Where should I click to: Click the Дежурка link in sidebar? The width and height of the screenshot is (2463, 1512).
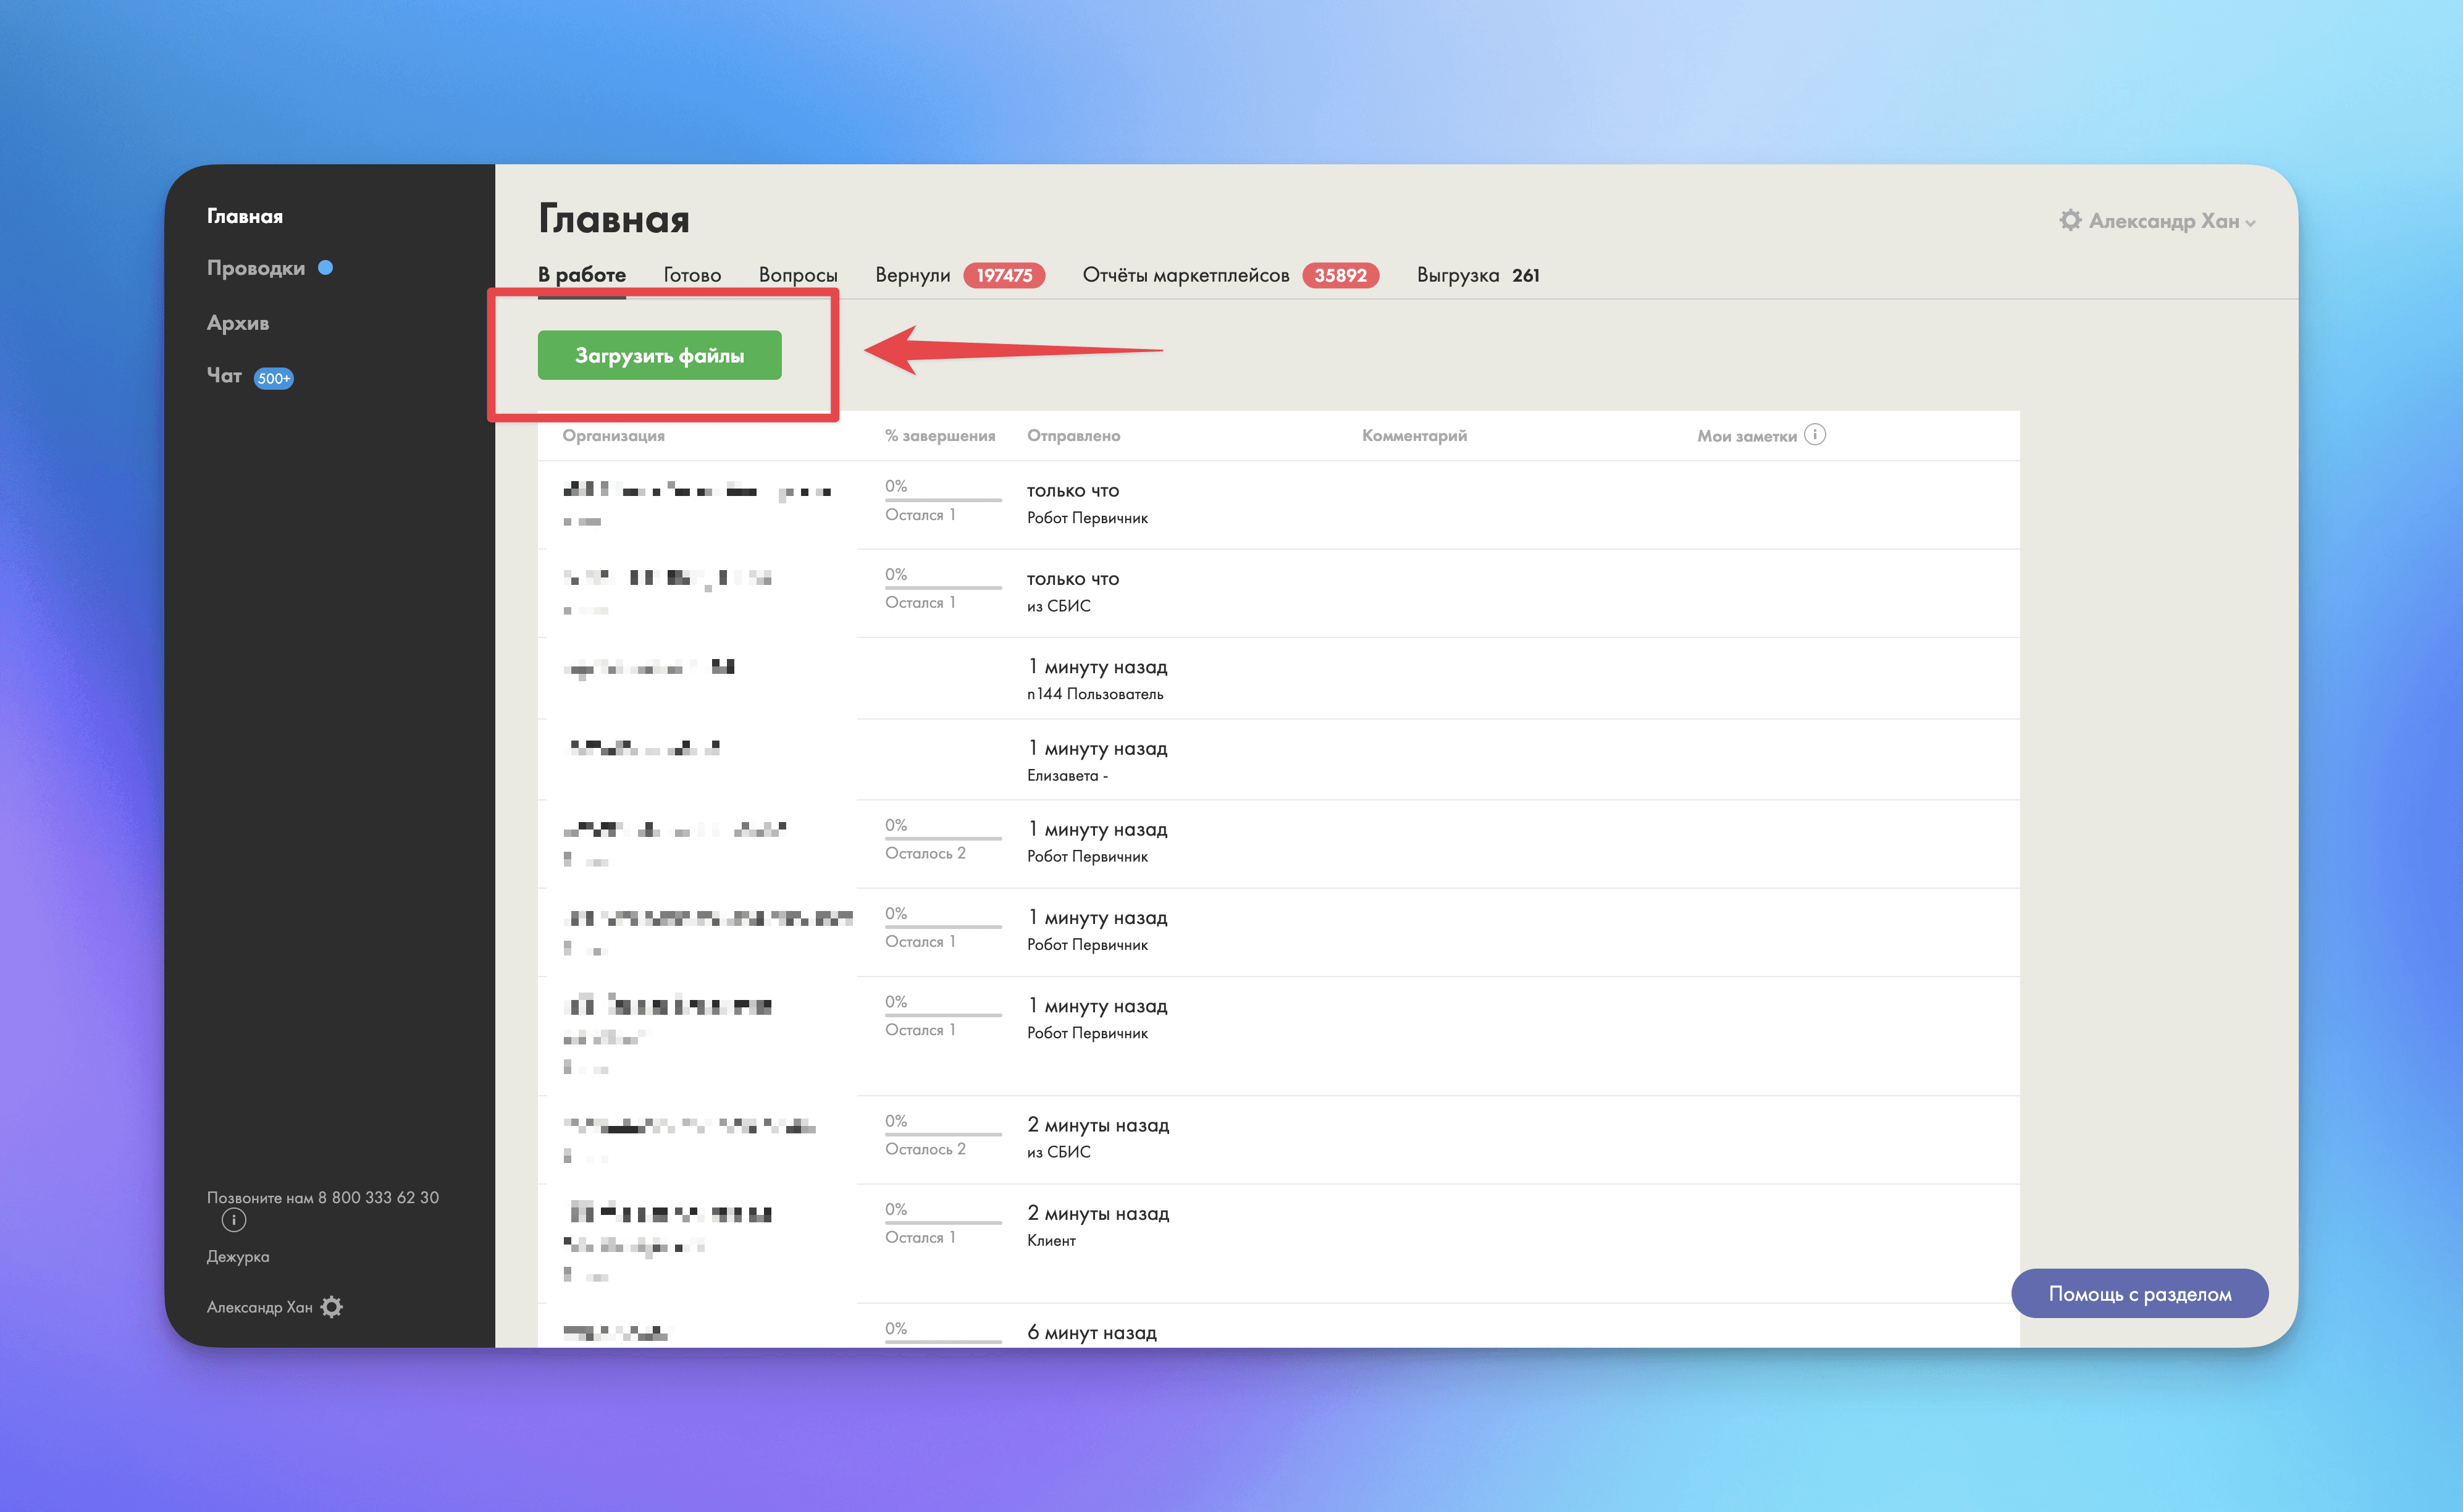click(238, 1256)
